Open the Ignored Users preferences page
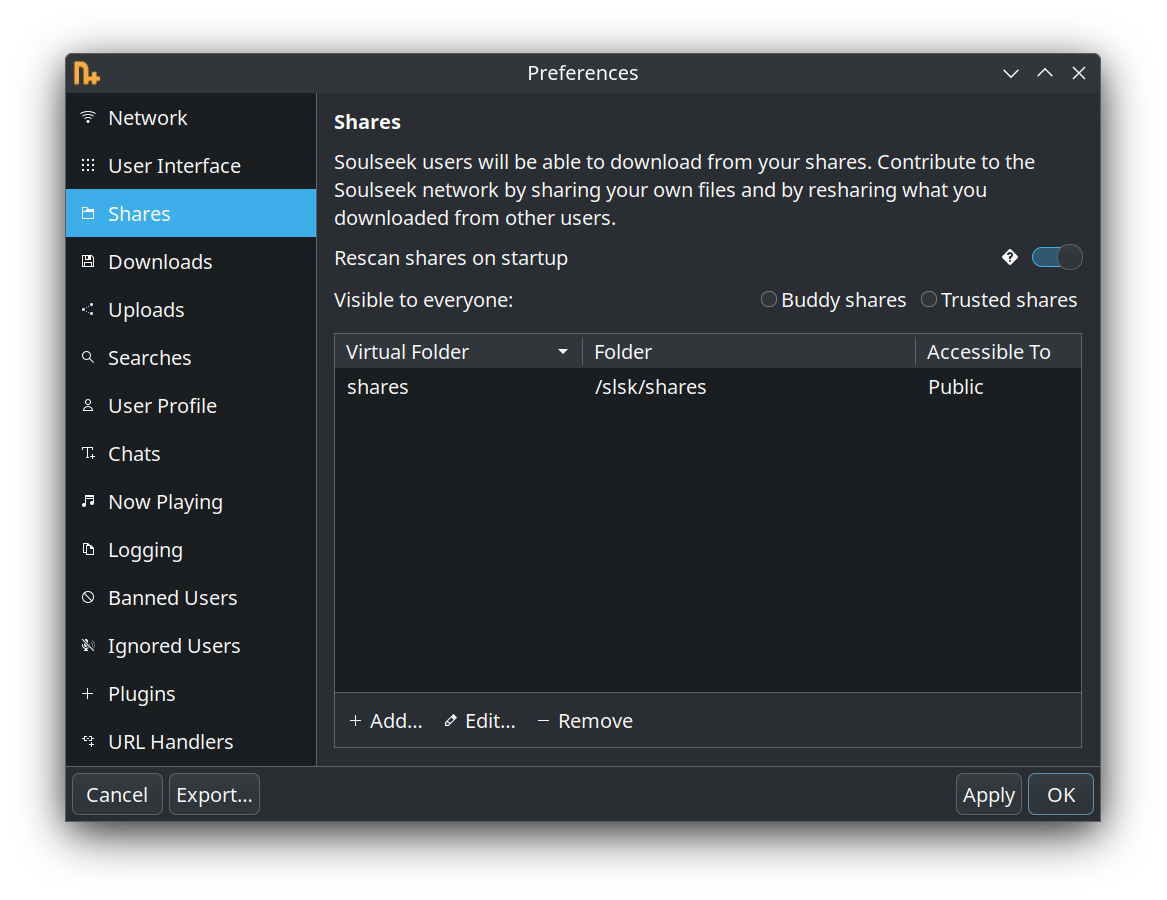 [x=191, y=645]
